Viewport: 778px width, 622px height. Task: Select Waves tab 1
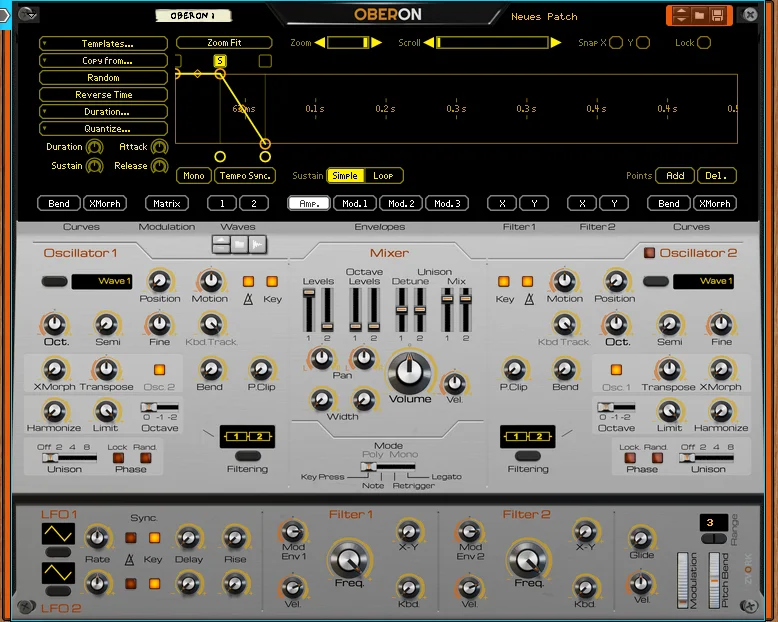tap(222, 203)
